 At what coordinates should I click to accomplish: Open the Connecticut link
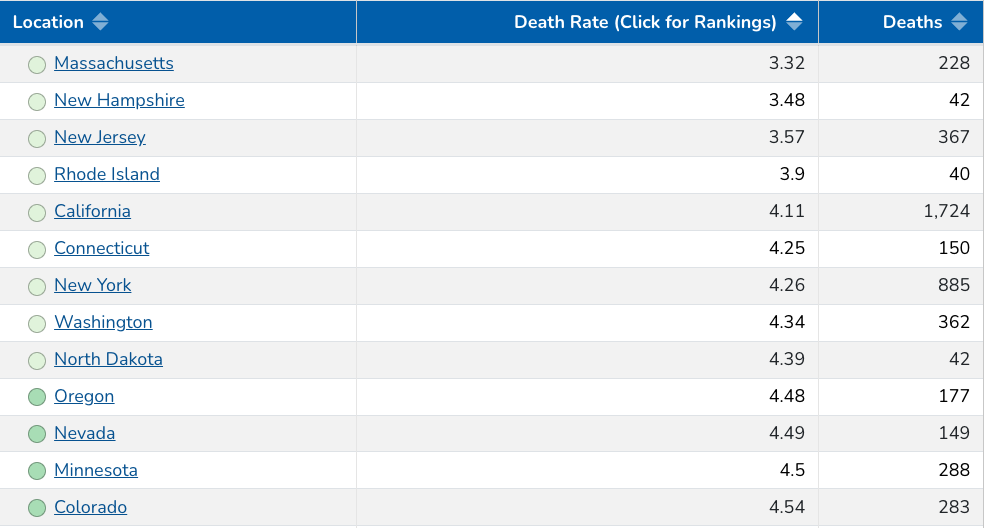click(102, 248)
